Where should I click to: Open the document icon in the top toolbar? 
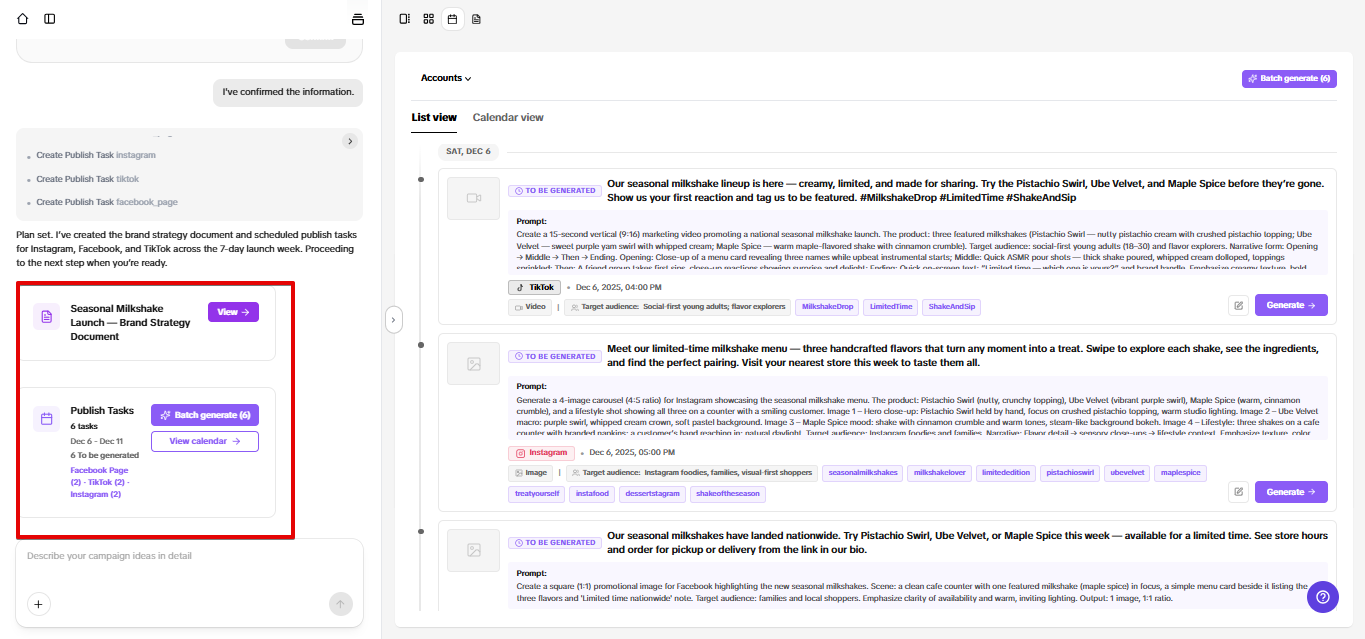pos(476,19)
